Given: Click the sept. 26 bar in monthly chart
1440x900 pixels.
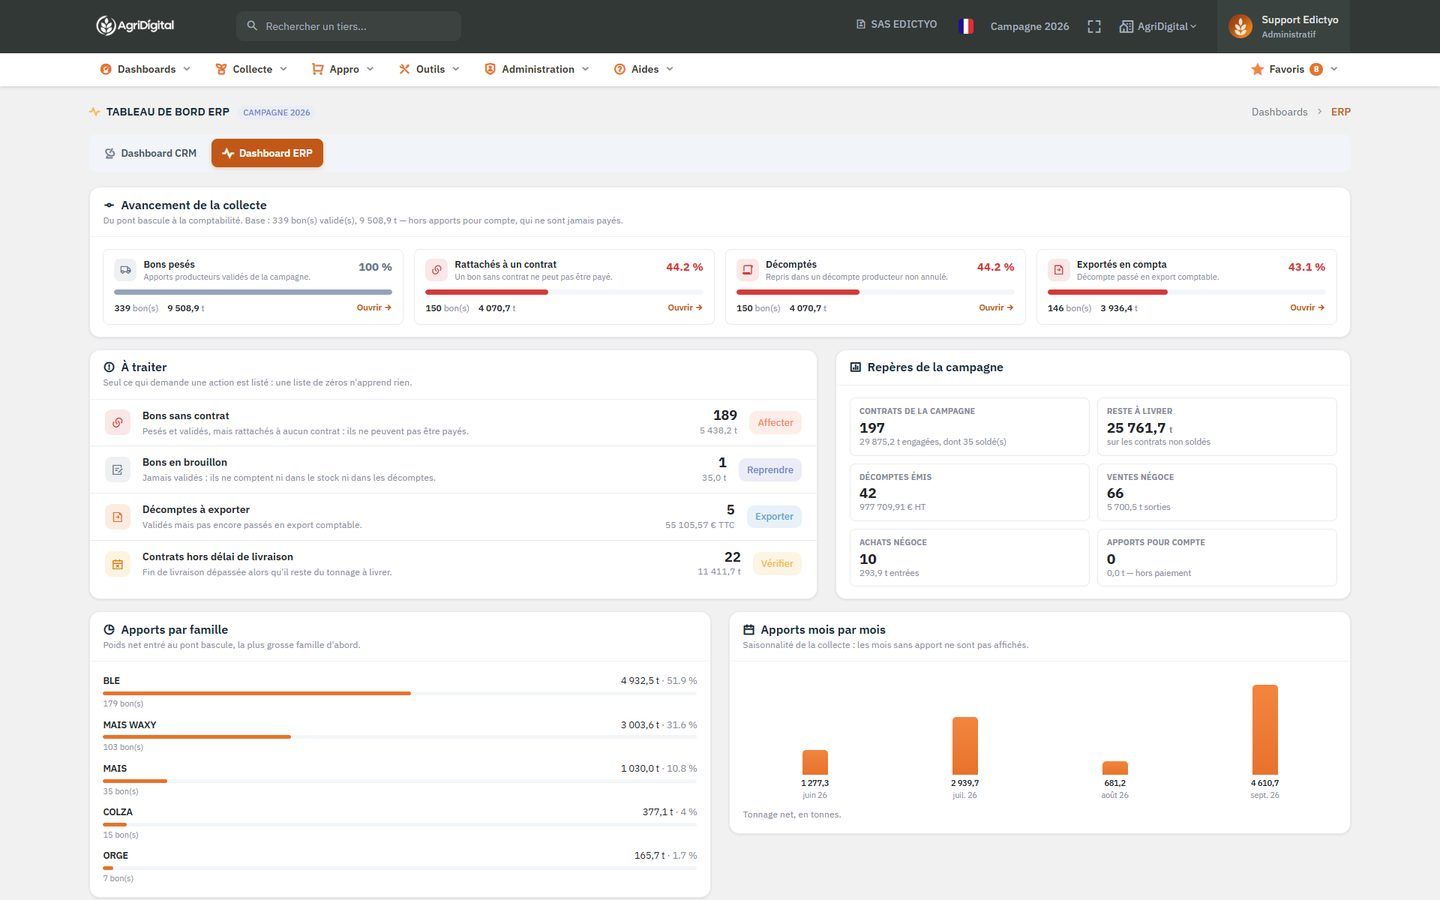Looking at the screenshot, I should pyautogui.click(x=1265, y=730).
